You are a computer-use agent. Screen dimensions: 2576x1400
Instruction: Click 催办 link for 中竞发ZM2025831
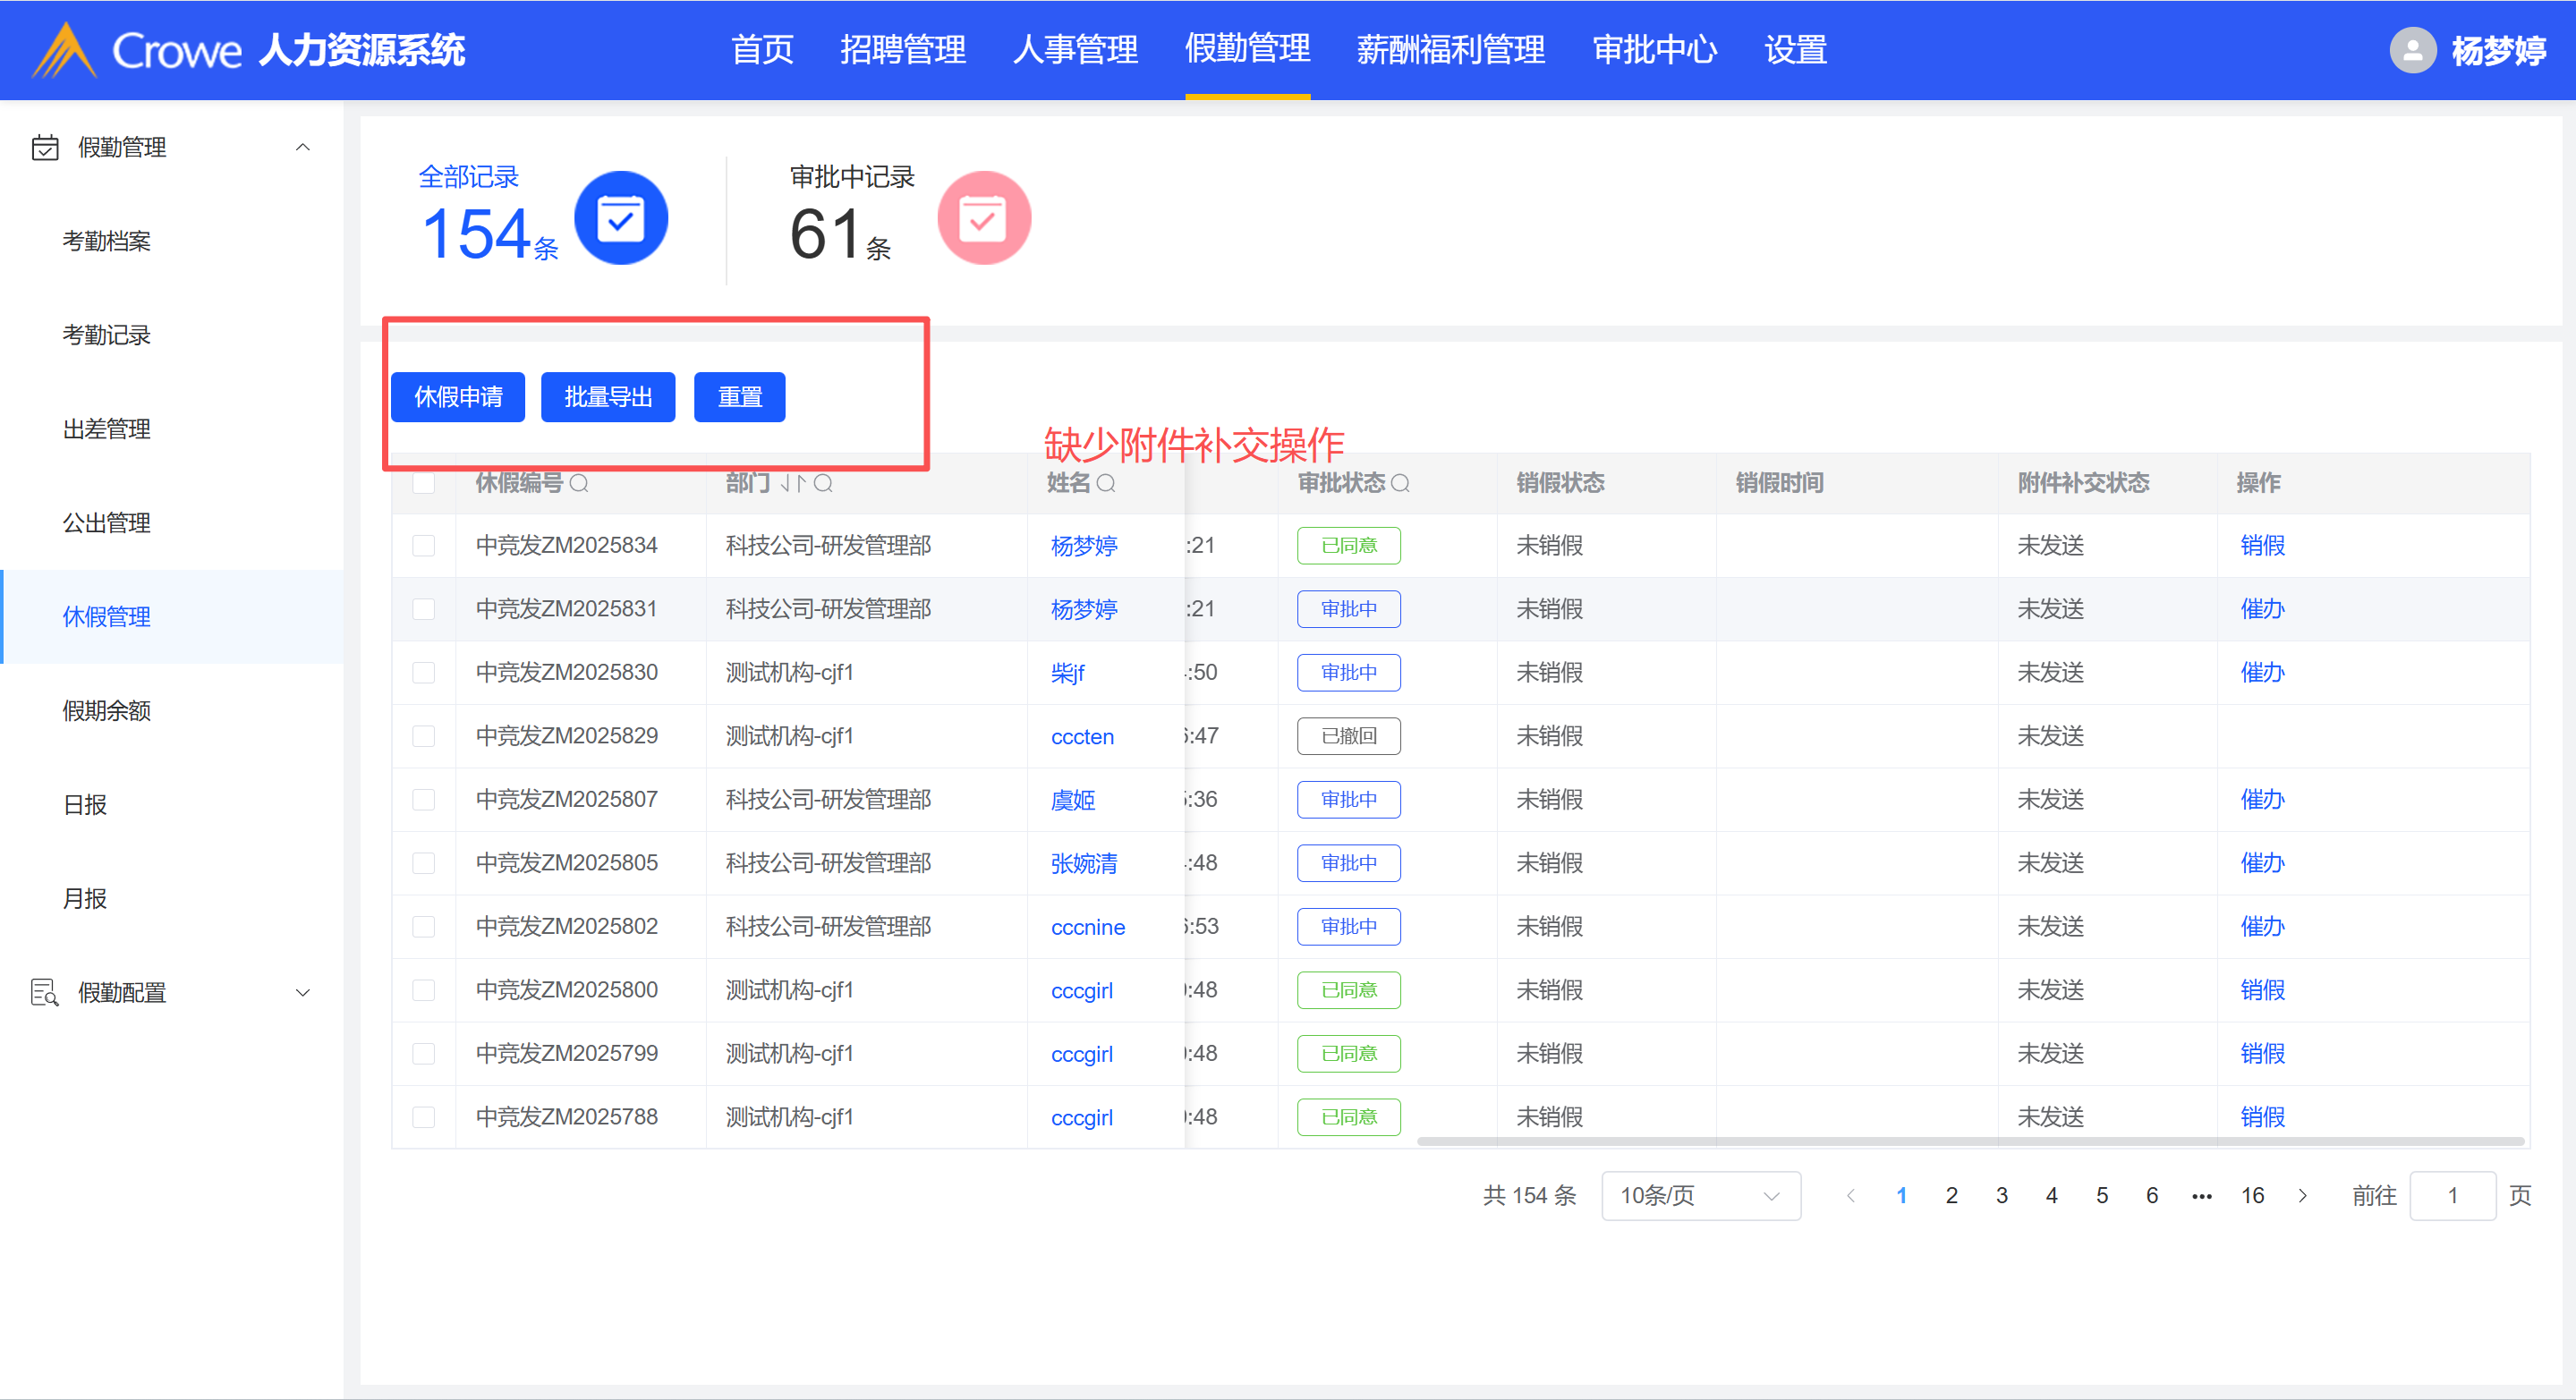click(2262, 609)
